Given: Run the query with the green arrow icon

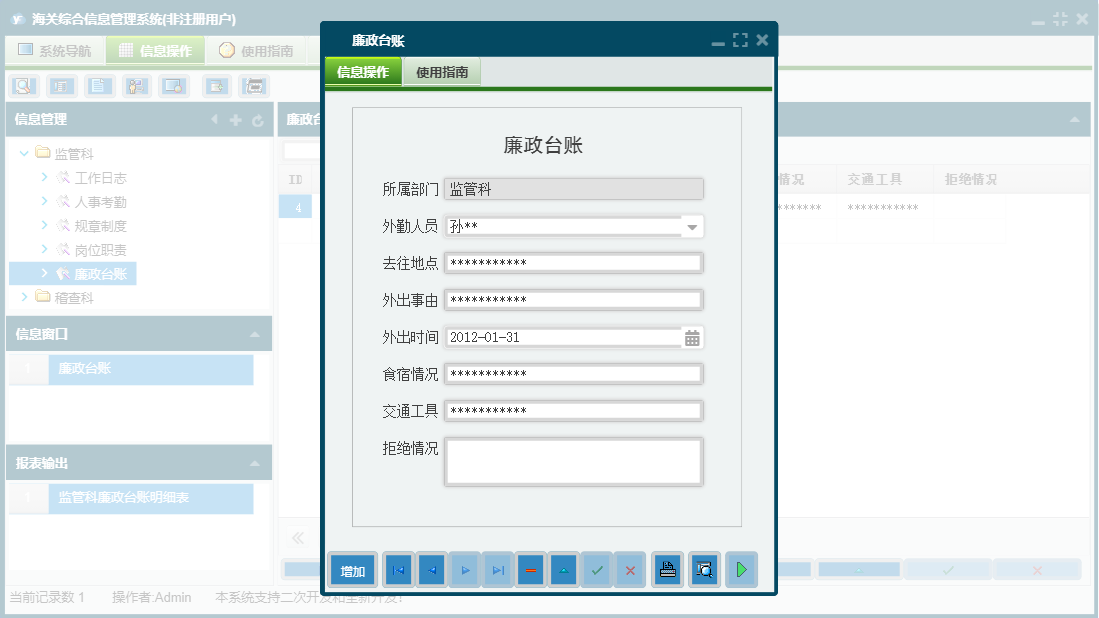Looking at the screenshot, I should coord(742,569).
